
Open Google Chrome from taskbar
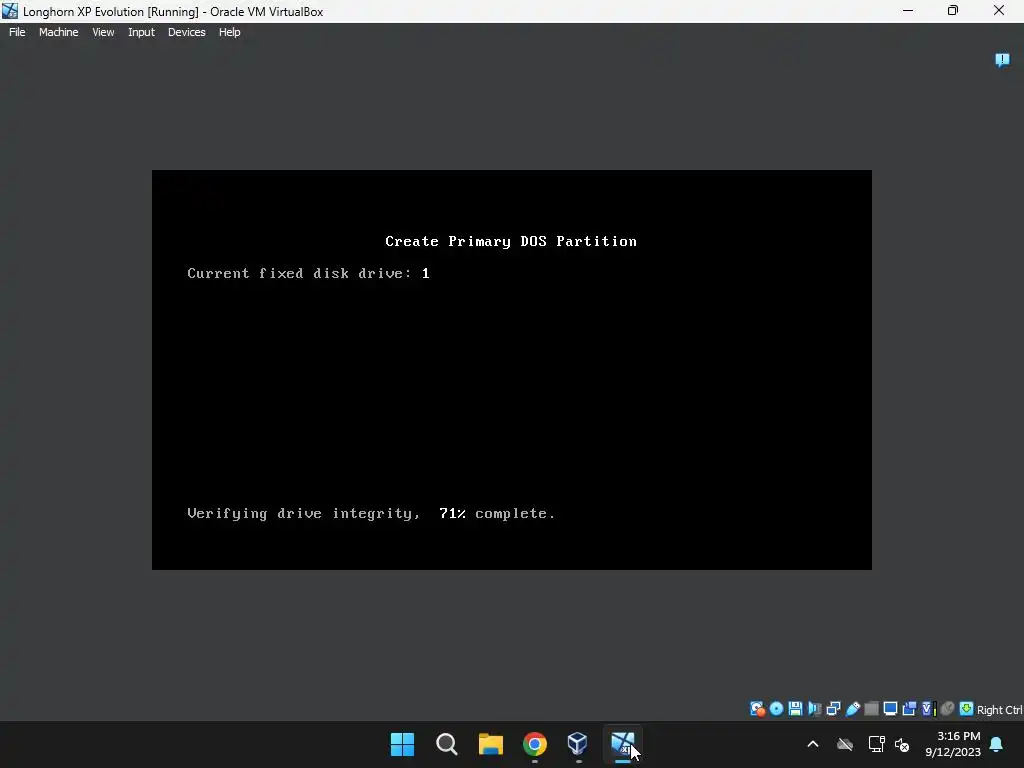pyautogui.click(x=534, y=744)
